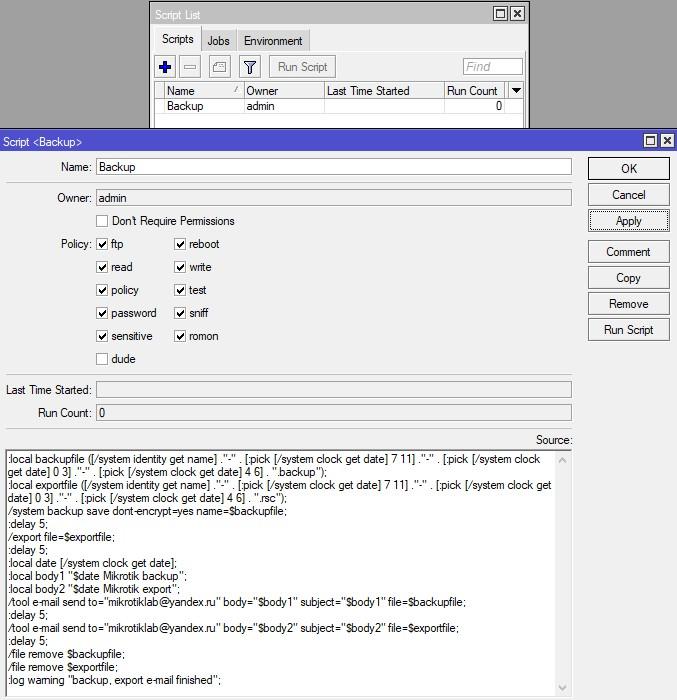Toggle Don't Require Permissions checkbox

click(x=102, y=221)
